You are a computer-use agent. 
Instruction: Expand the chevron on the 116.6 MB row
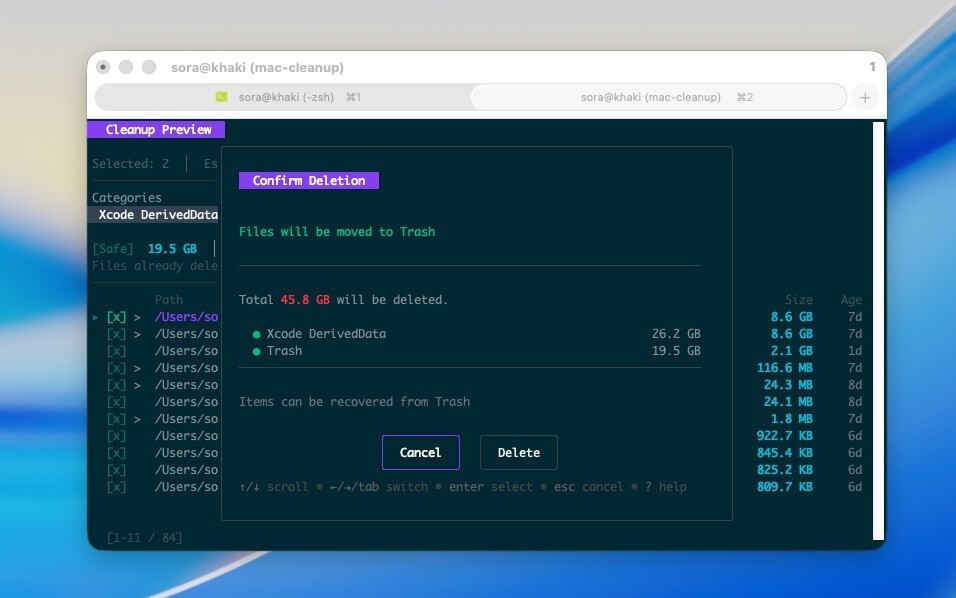point(137,368)
